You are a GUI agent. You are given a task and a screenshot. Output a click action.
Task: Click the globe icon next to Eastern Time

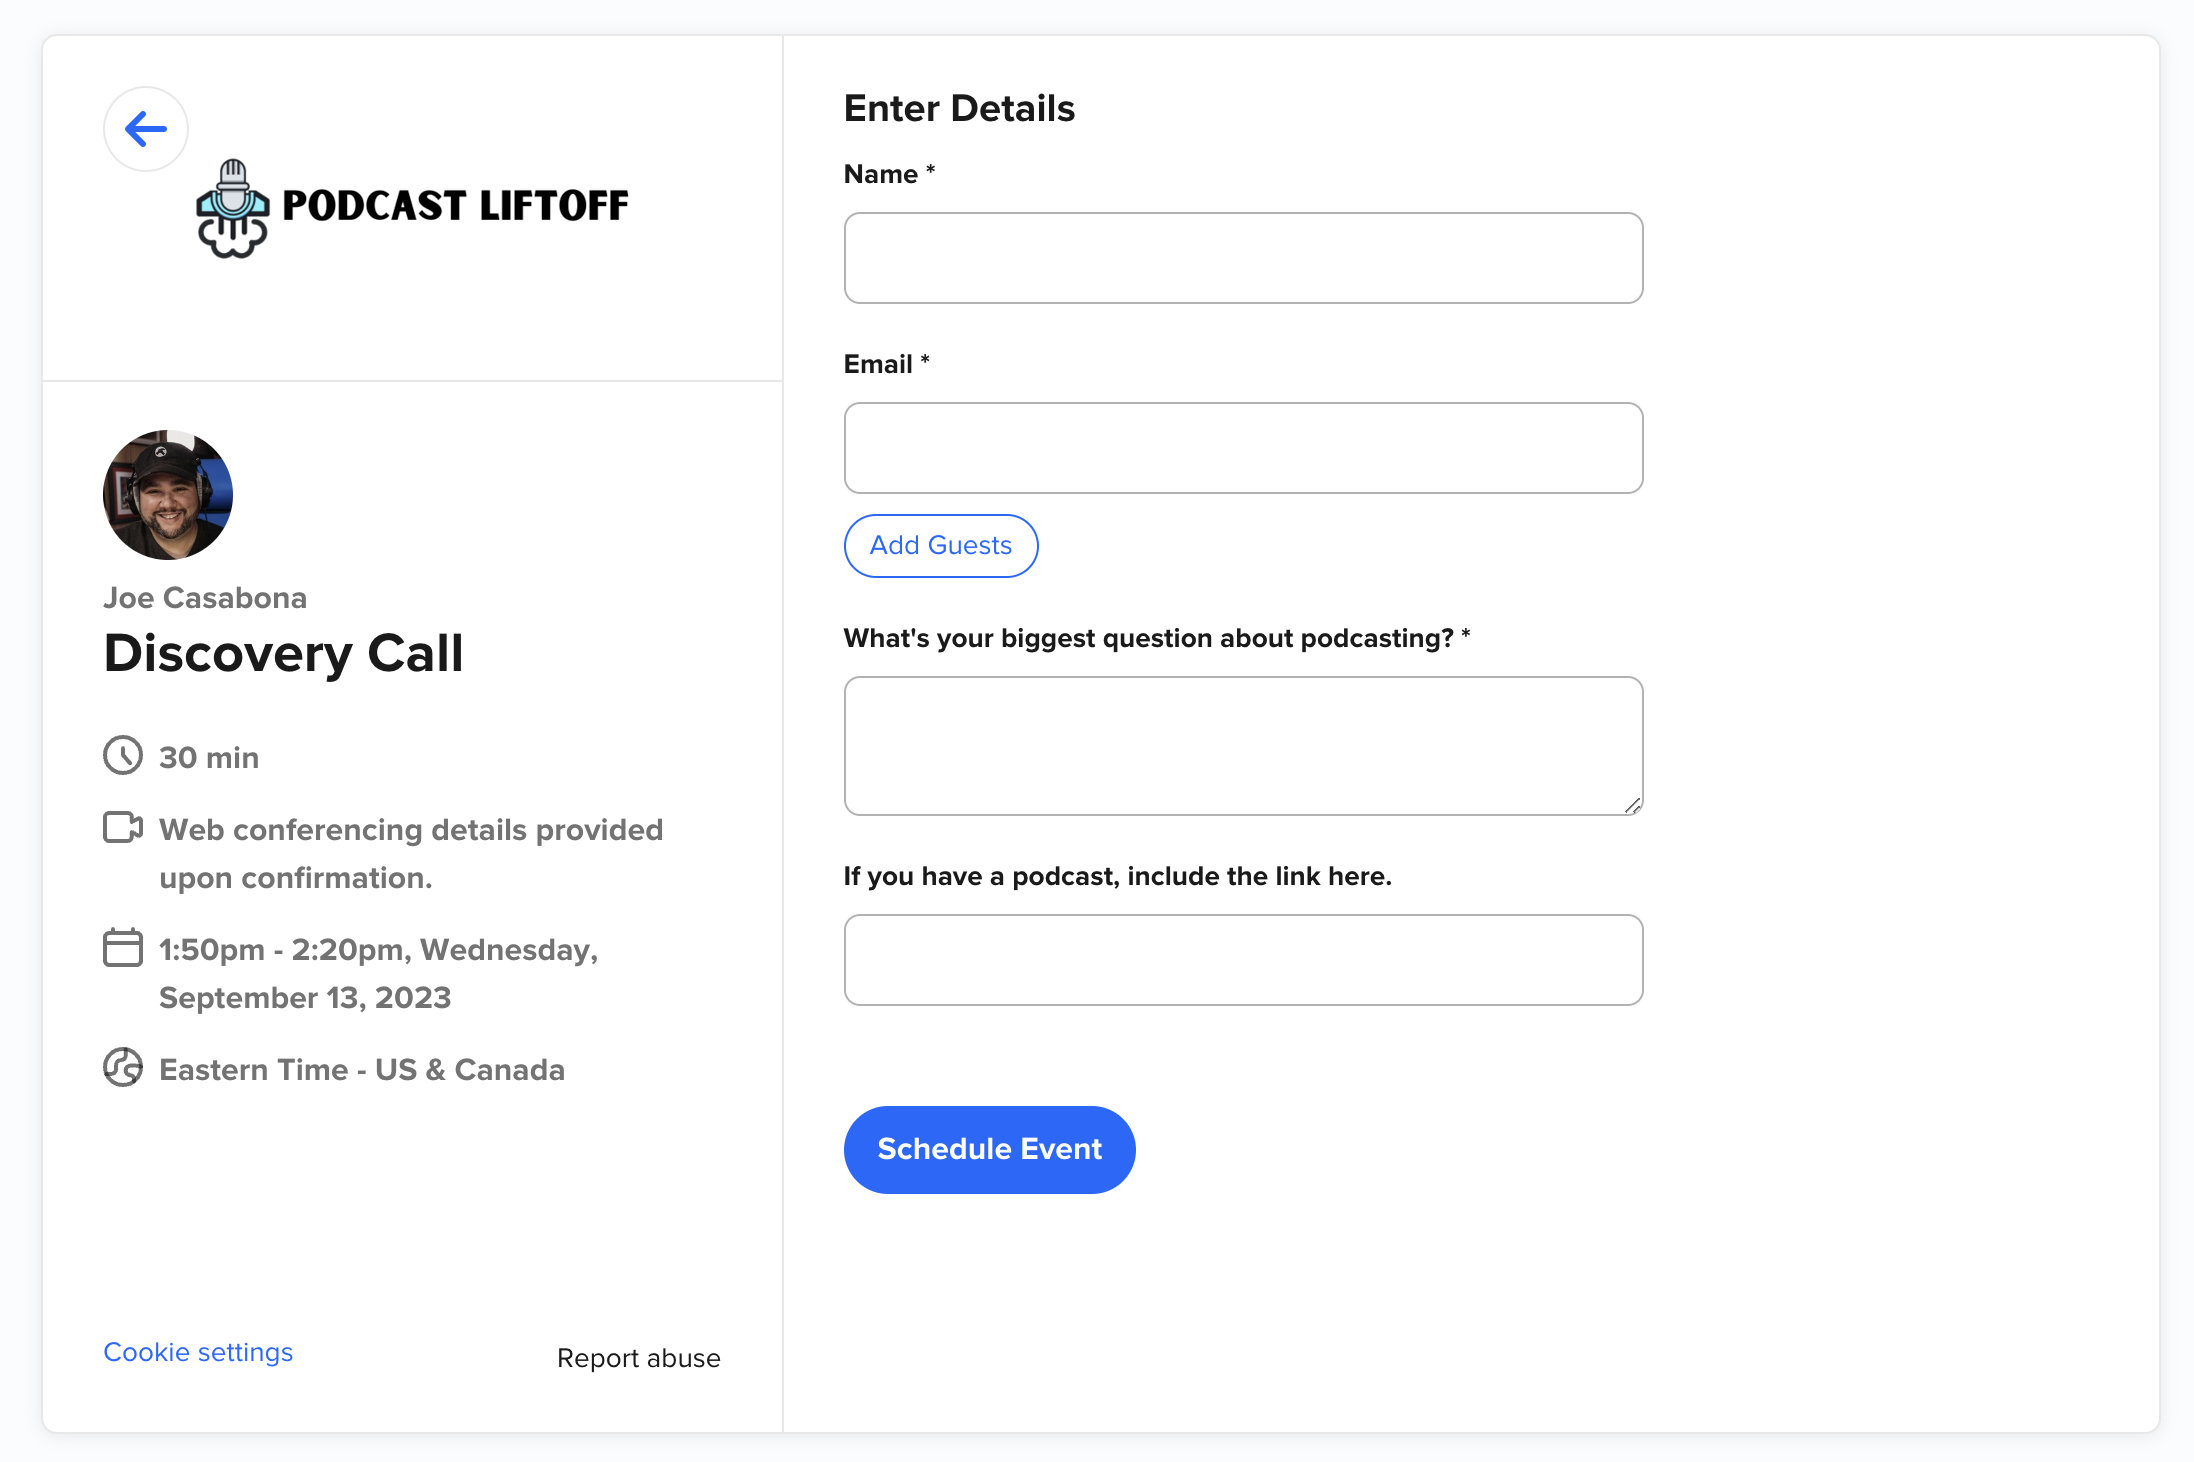(123, 1068)
